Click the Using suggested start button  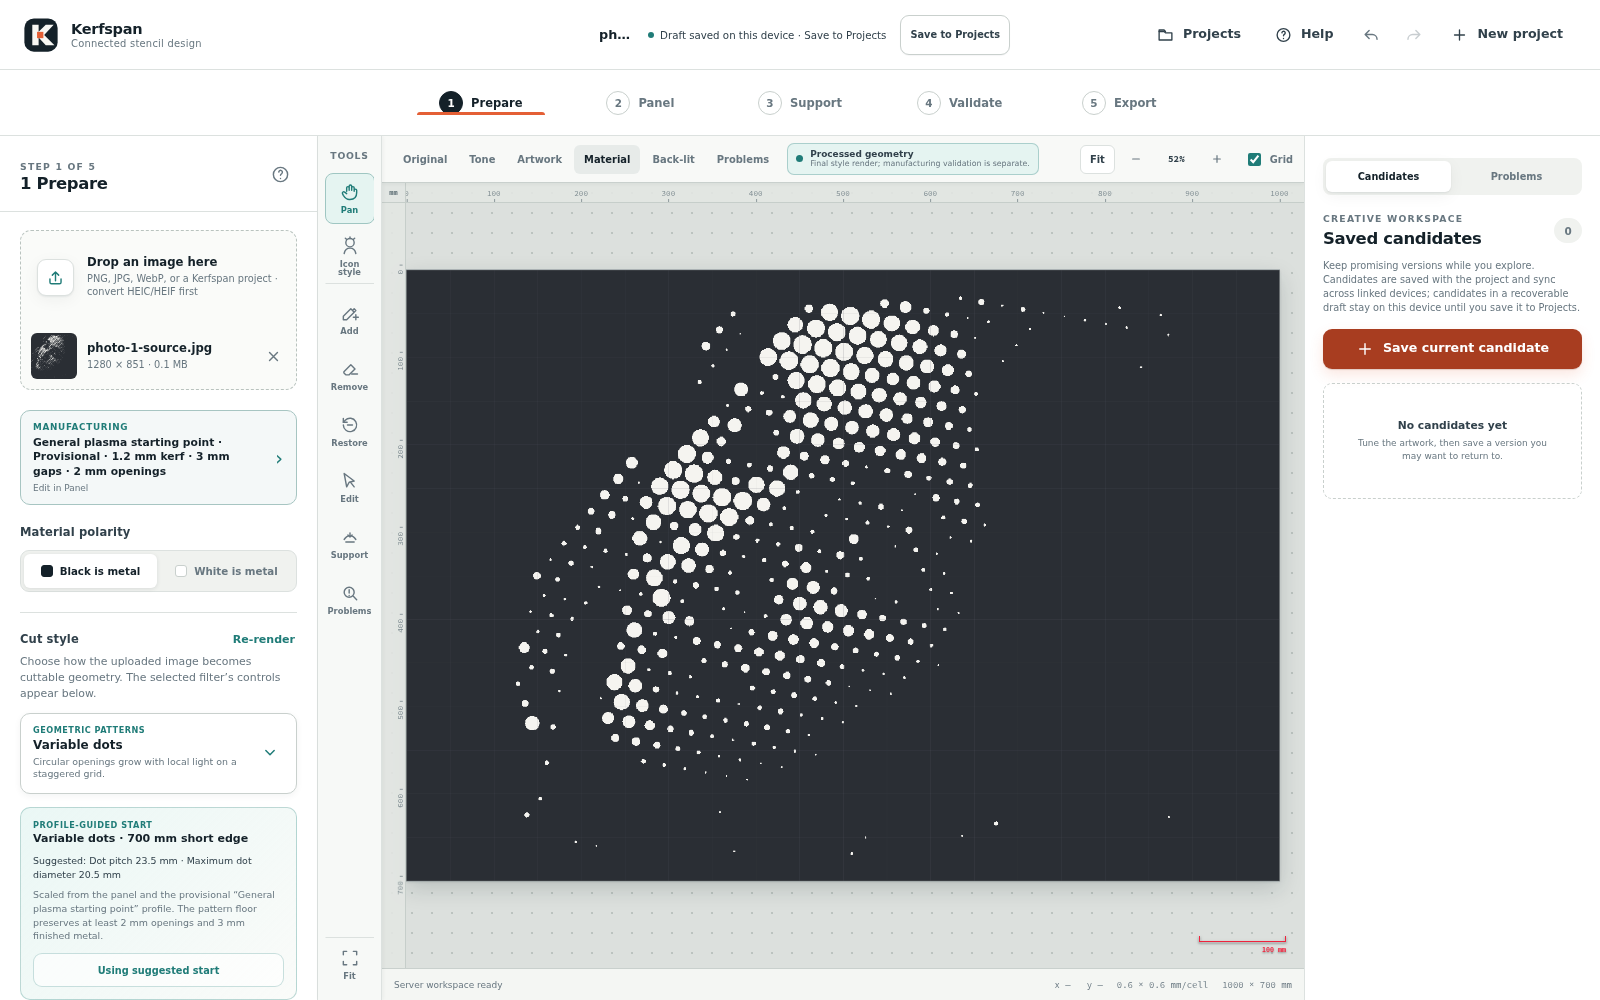pos(158,970)
